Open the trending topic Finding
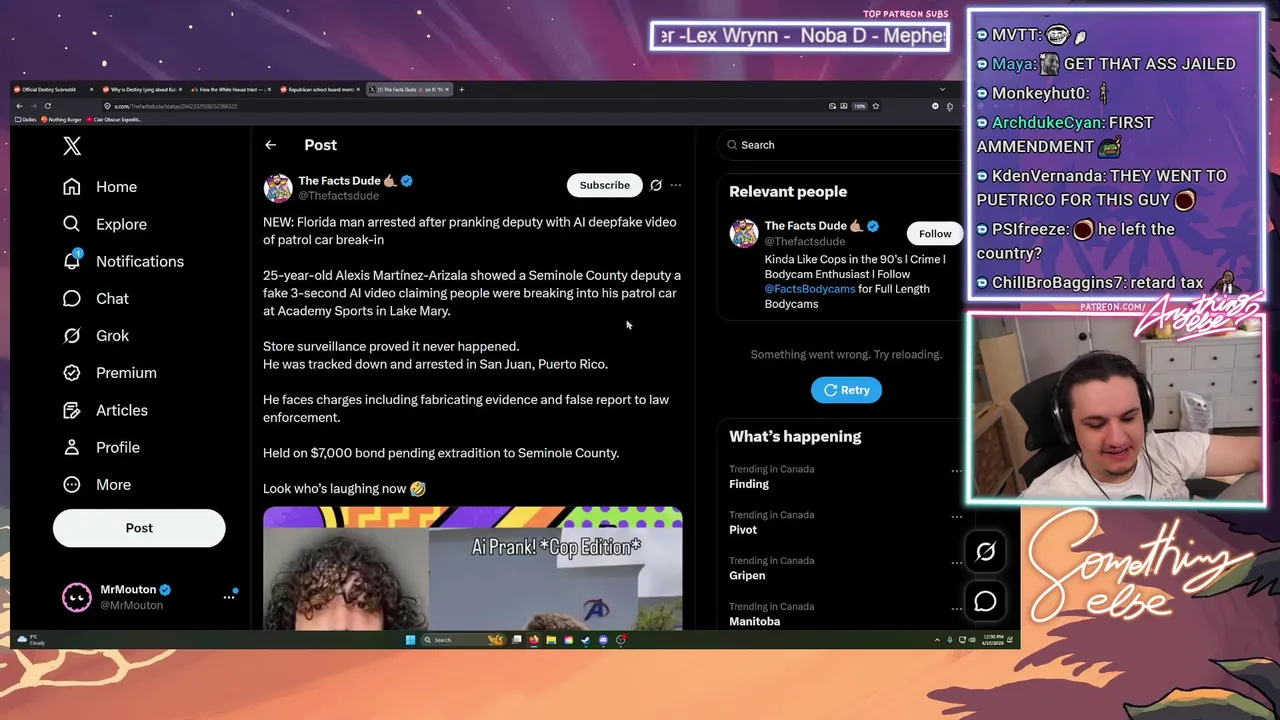Viewport: 1280px width, 720px height. (749, 484)
